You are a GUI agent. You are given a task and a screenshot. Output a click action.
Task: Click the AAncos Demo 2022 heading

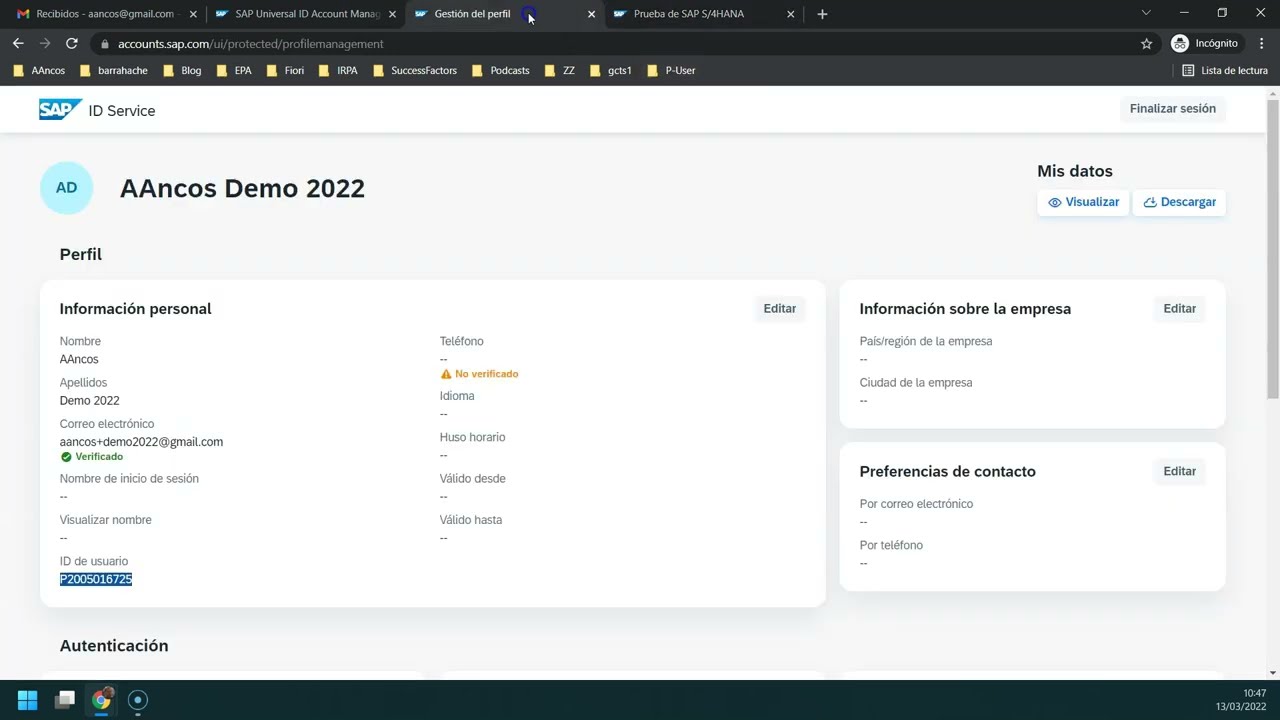pos(242,188)
